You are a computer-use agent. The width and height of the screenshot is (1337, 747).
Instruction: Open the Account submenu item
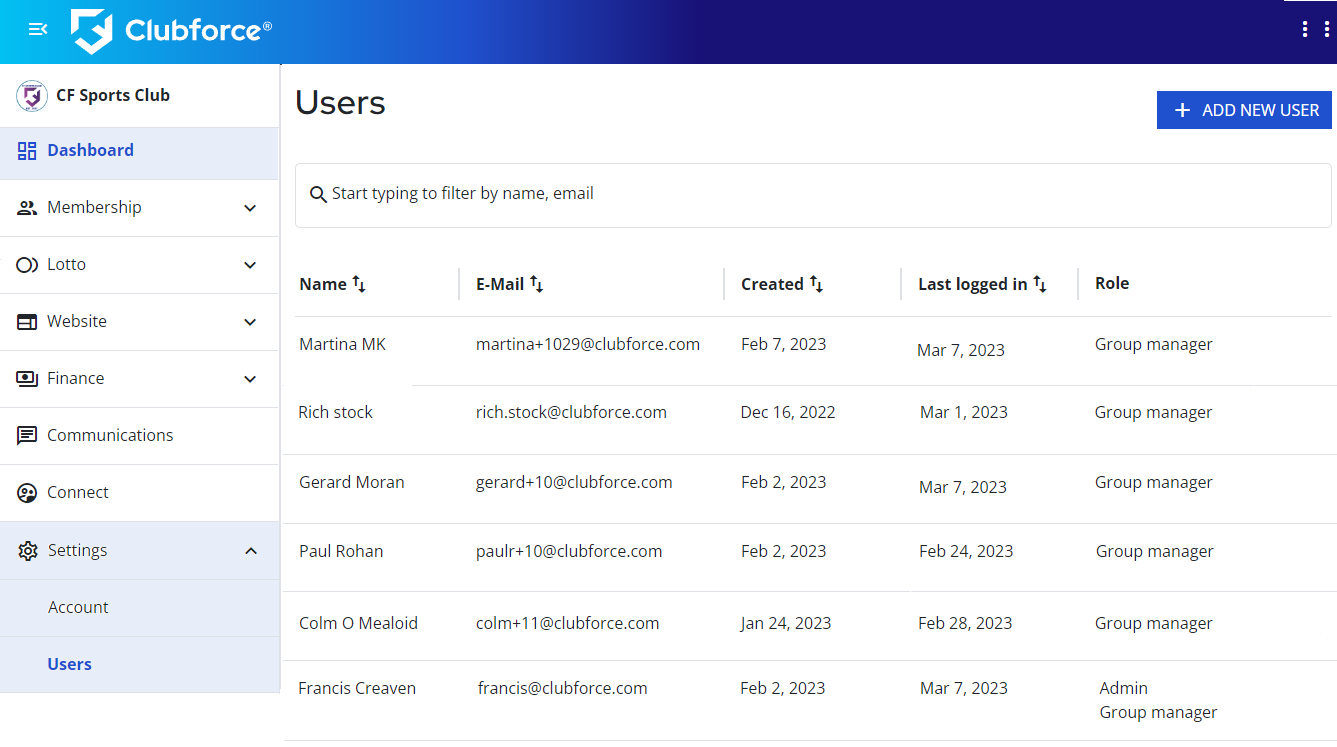pyautogui.click(x=139, y=608)
